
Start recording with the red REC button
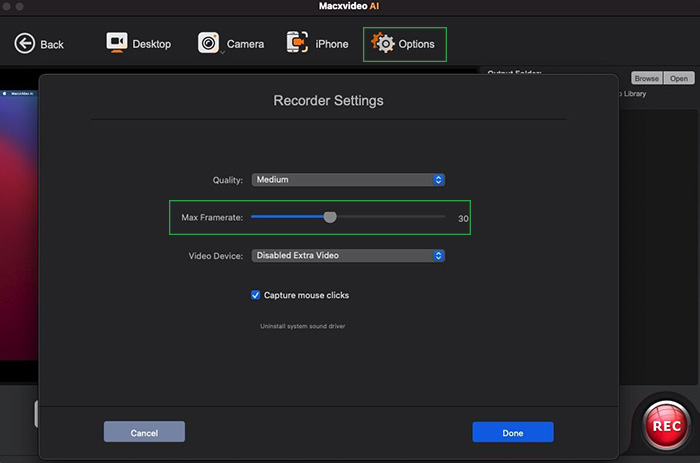coord(667,425)
